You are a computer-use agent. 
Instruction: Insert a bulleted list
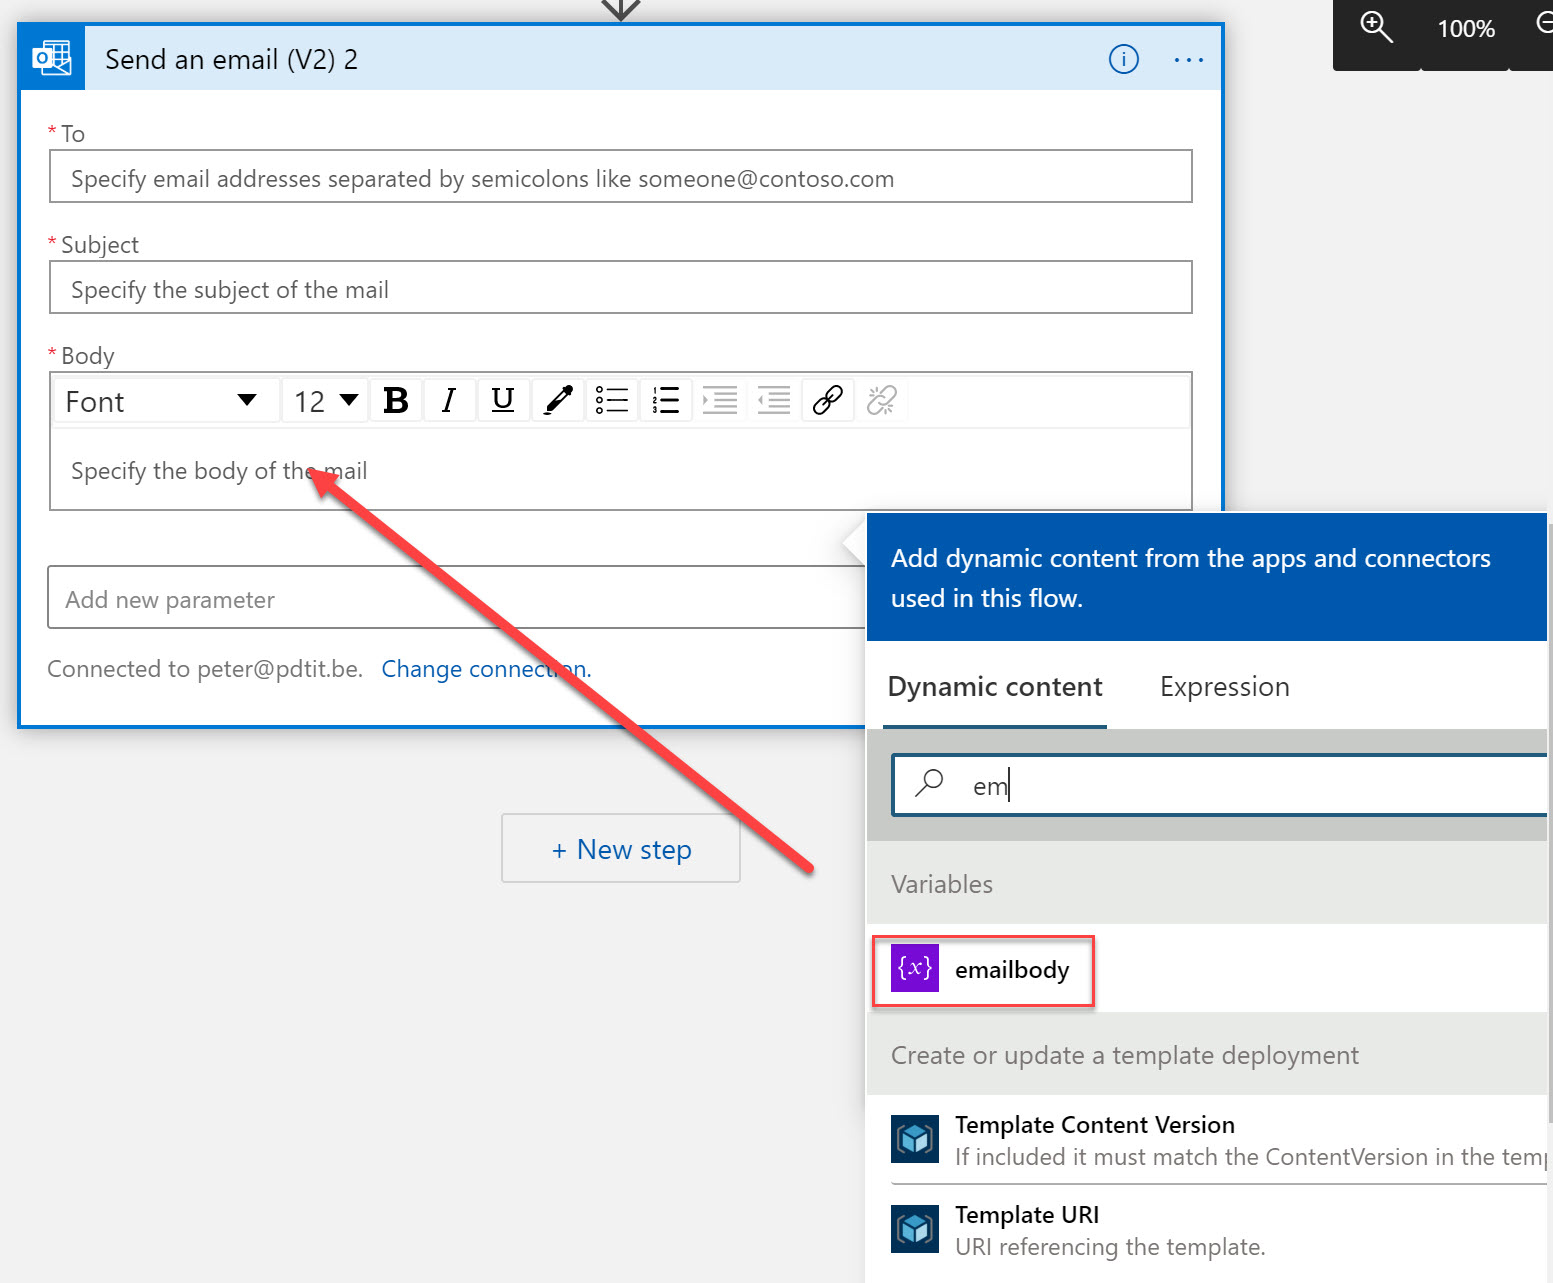pos(611,401)
